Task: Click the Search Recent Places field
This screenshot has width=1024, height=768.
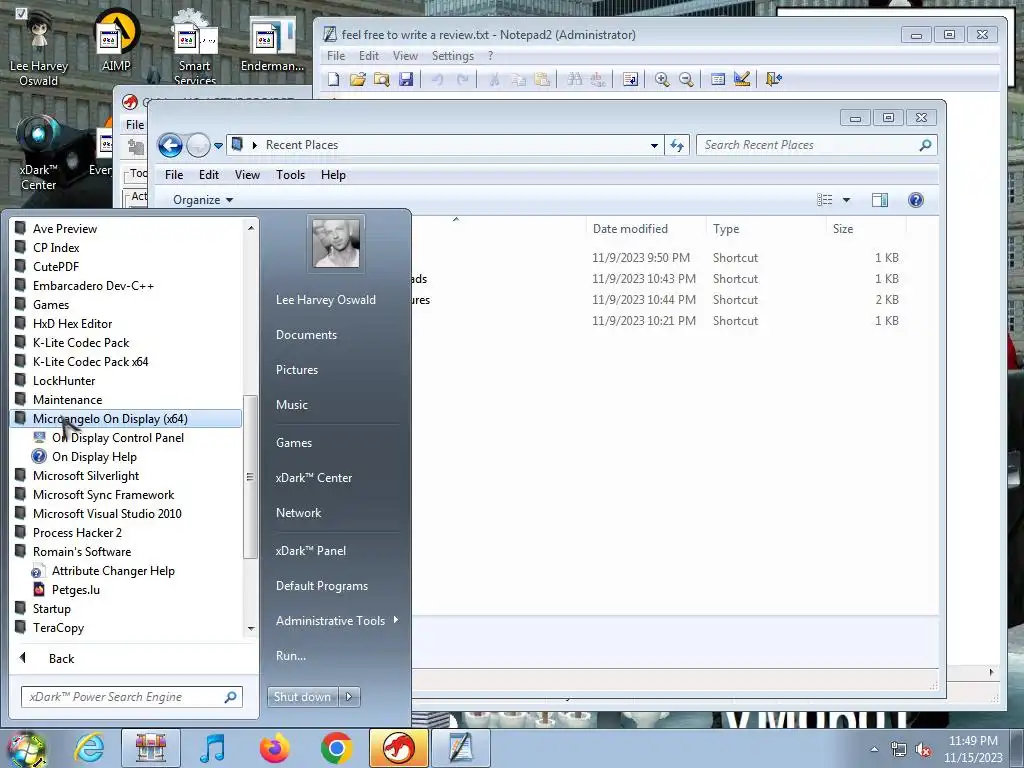Action: click(817, 145)
